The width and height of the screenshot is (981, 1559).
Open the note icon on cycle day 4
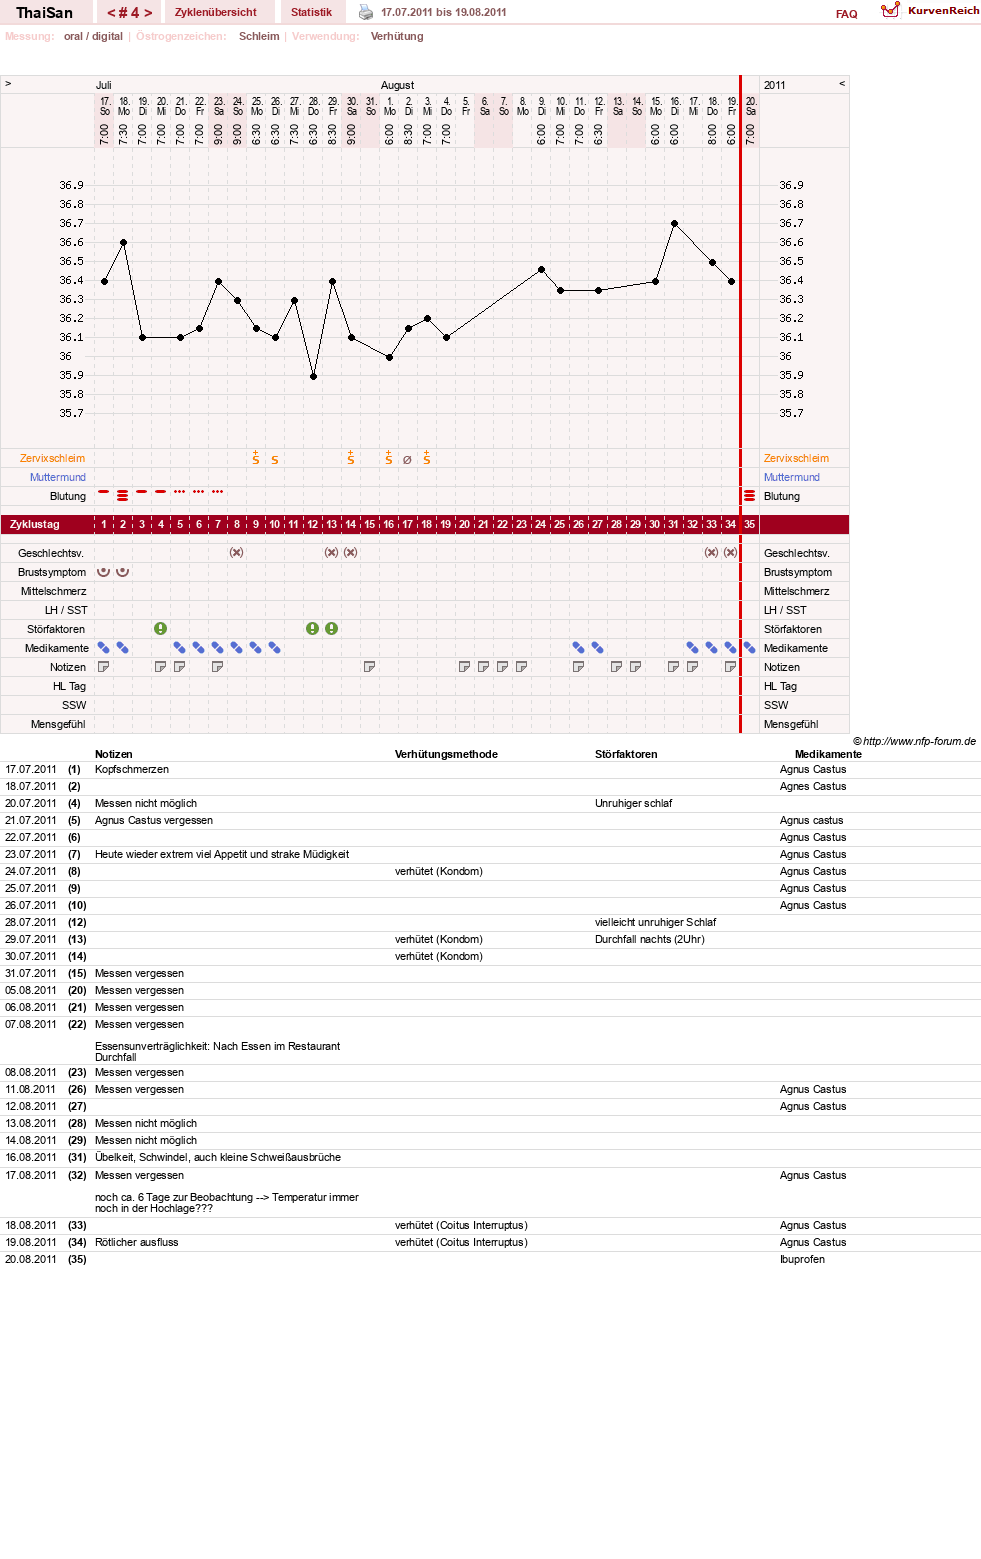tap(161, 667)
